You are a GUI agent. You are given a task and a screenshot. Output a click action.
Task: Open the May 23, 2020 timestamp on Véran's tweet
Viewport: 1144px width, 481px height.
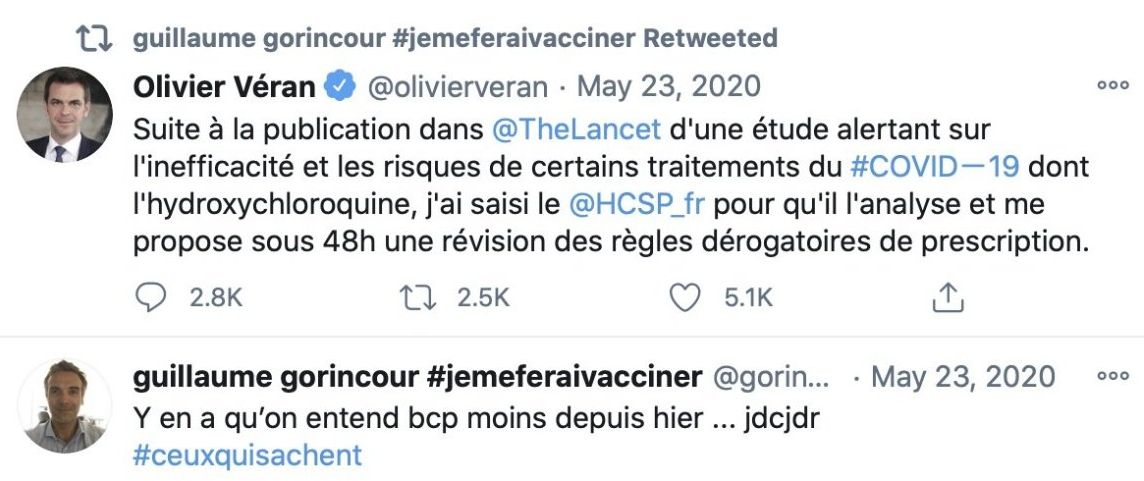click(x=668, y=87)
